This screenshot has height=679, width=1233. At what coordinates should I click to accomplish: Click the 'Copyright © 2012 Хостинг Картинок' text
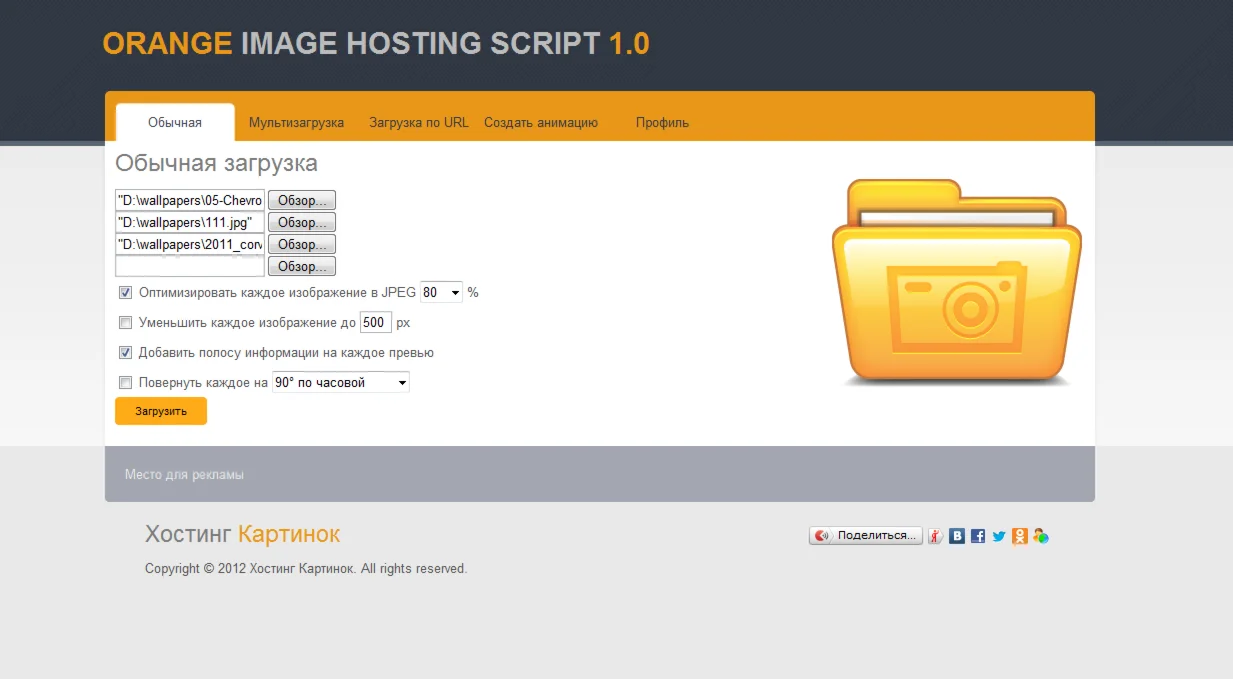[306, 569]
